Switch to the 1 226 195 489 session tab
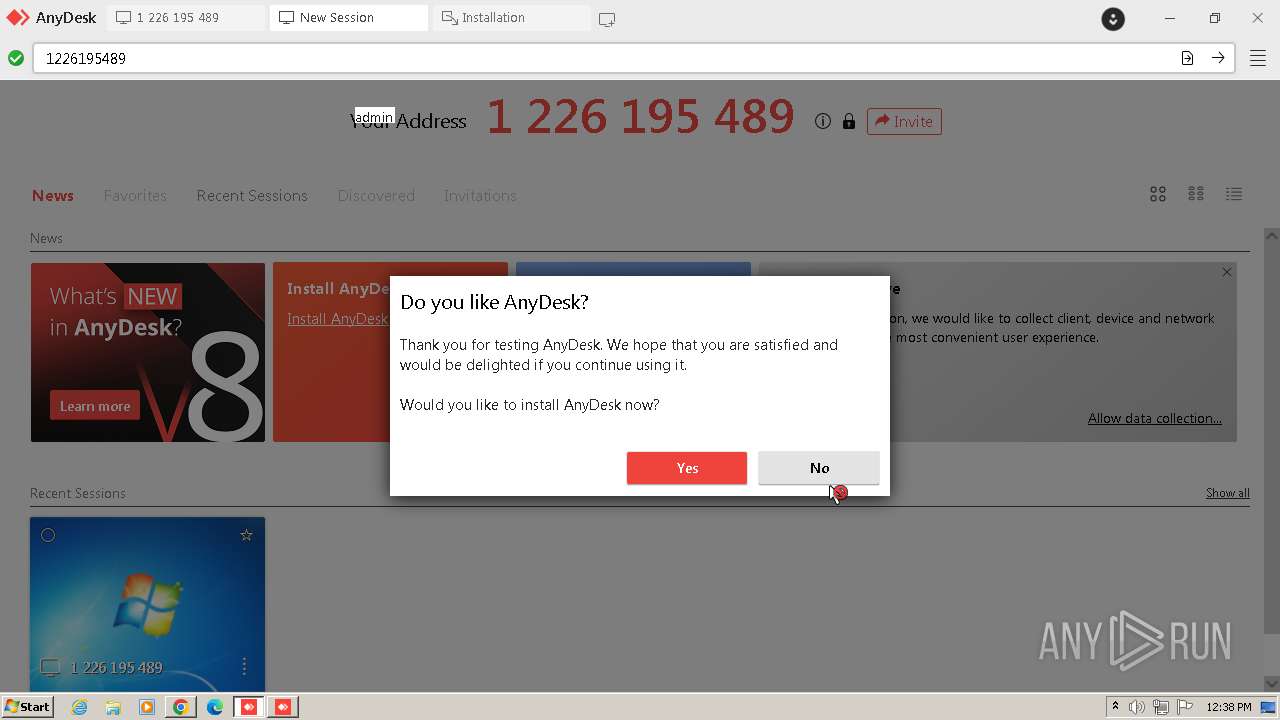 pyautogui.click(x=186, y=17)
